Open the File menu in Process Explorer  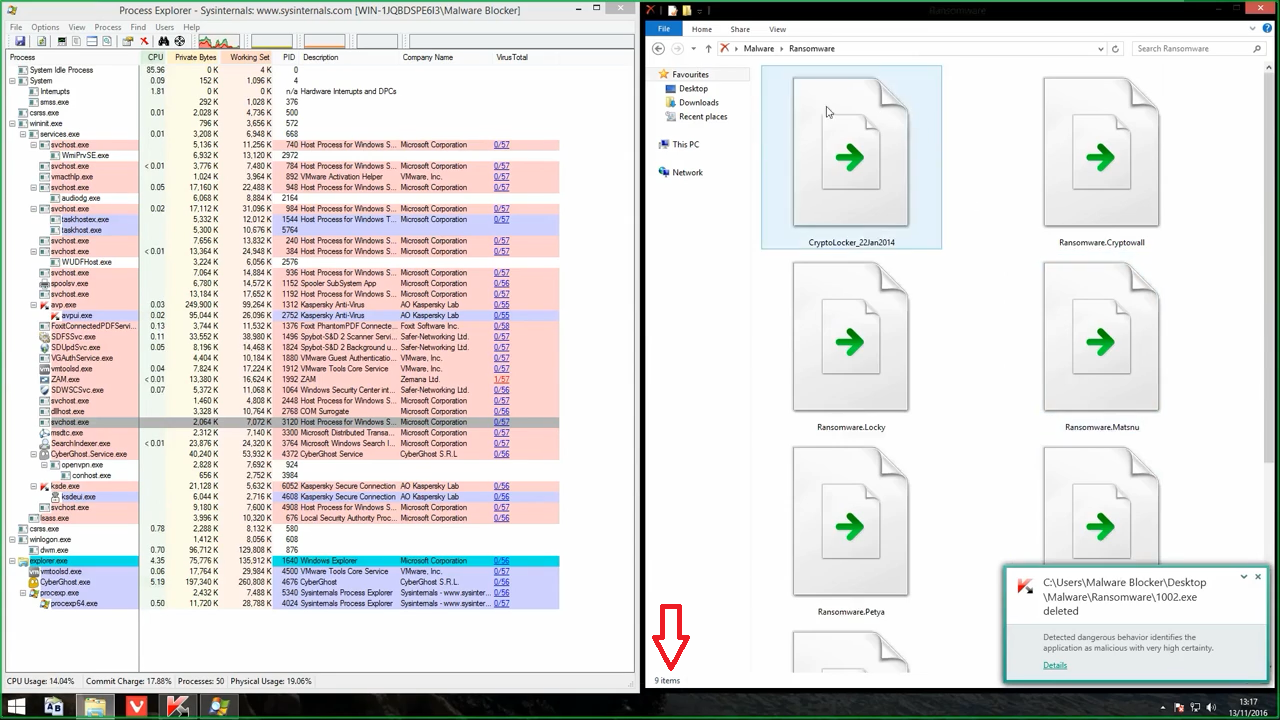[16, 28]
